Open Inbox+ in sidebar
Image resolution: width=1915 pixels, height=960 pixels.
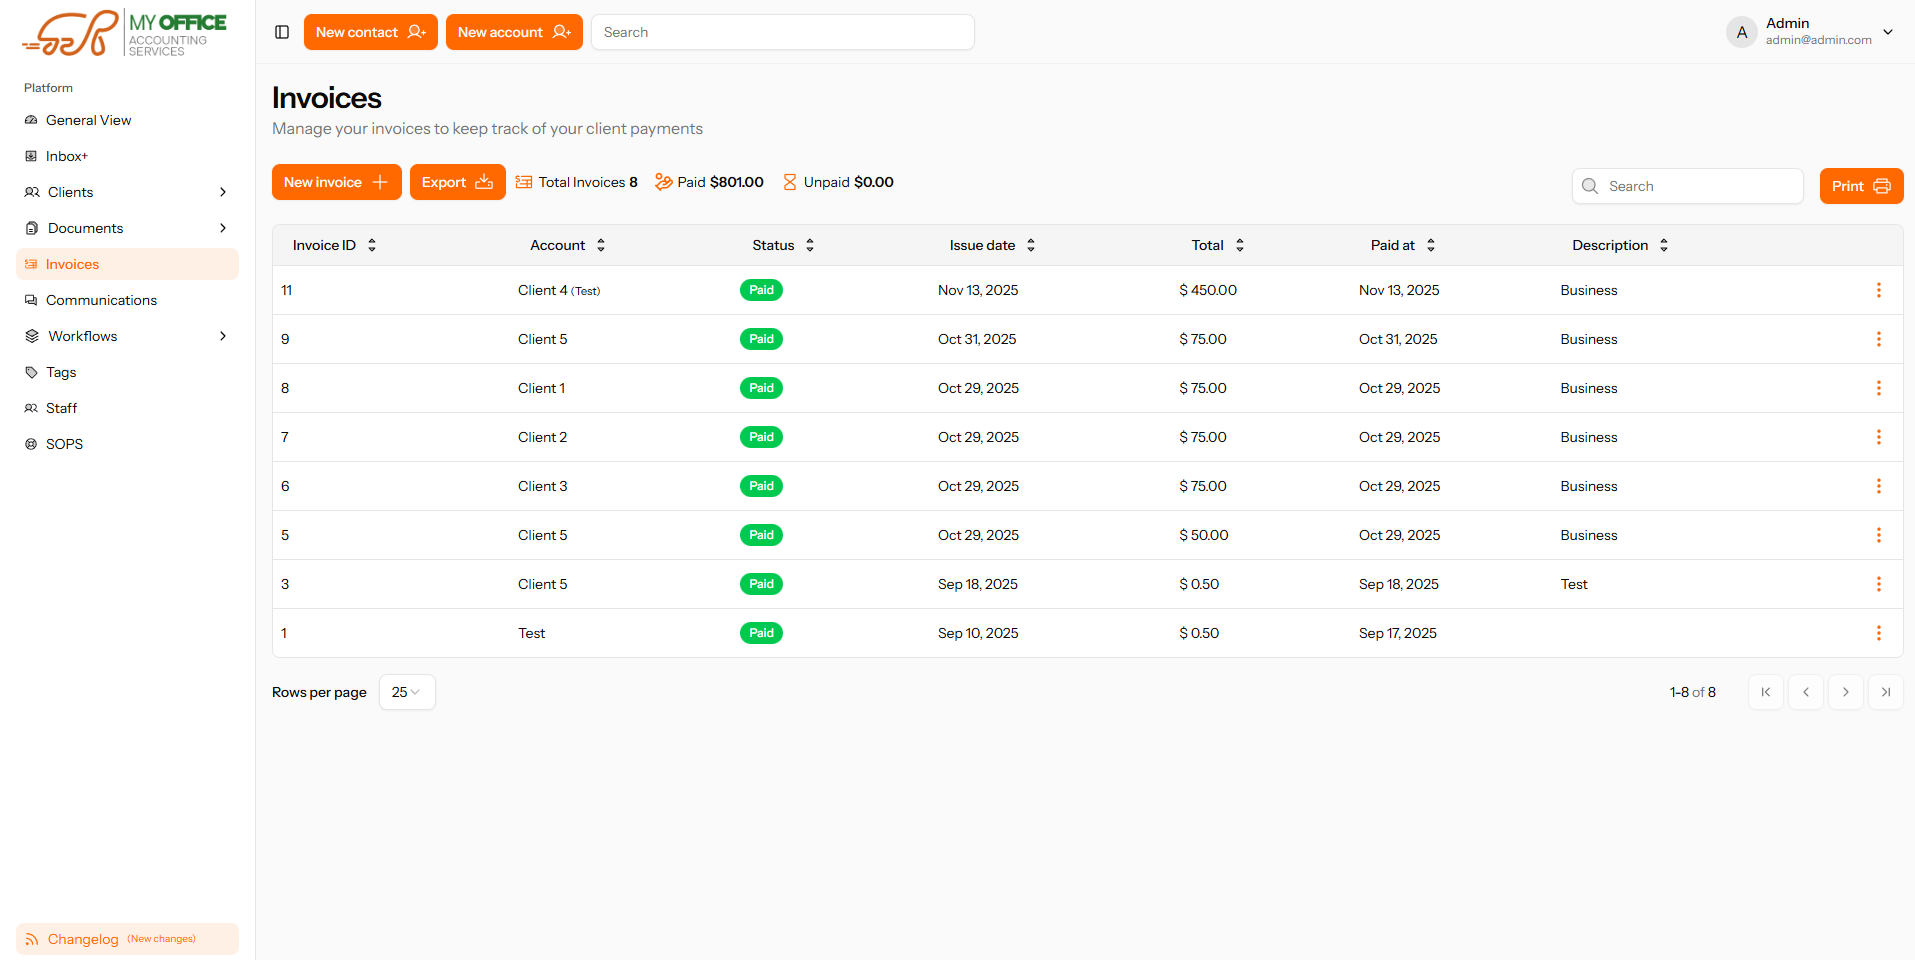(127, 156)
